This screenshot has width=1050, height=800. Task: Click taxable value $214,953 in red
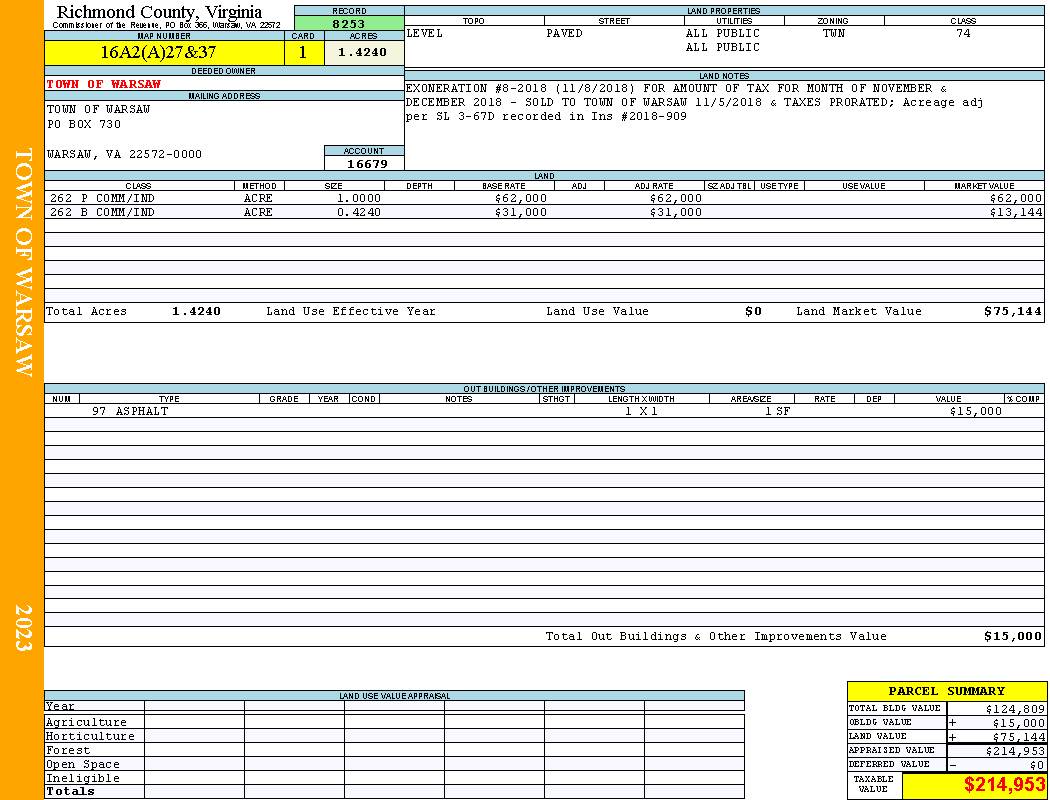click(1004, 785)
